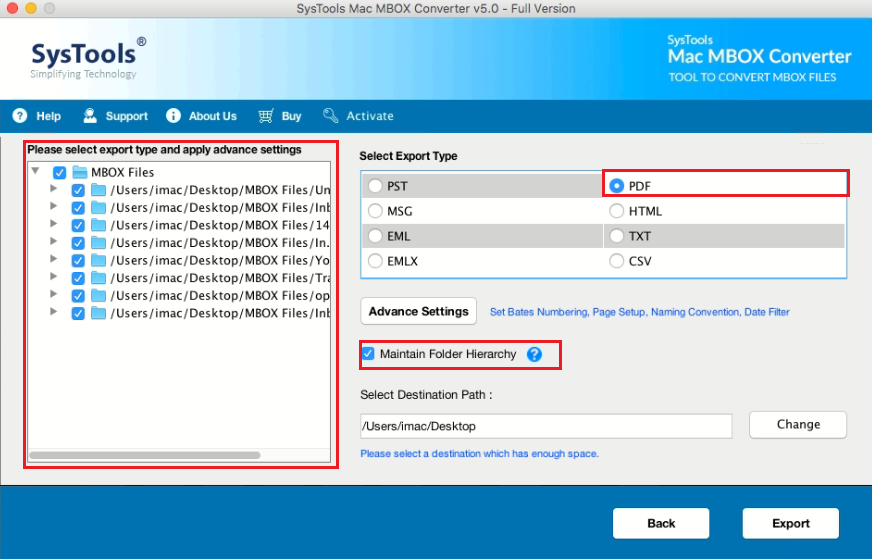Screen dimensions: 872x559
Task: Pick the EML export radio option
Action: 375,236
